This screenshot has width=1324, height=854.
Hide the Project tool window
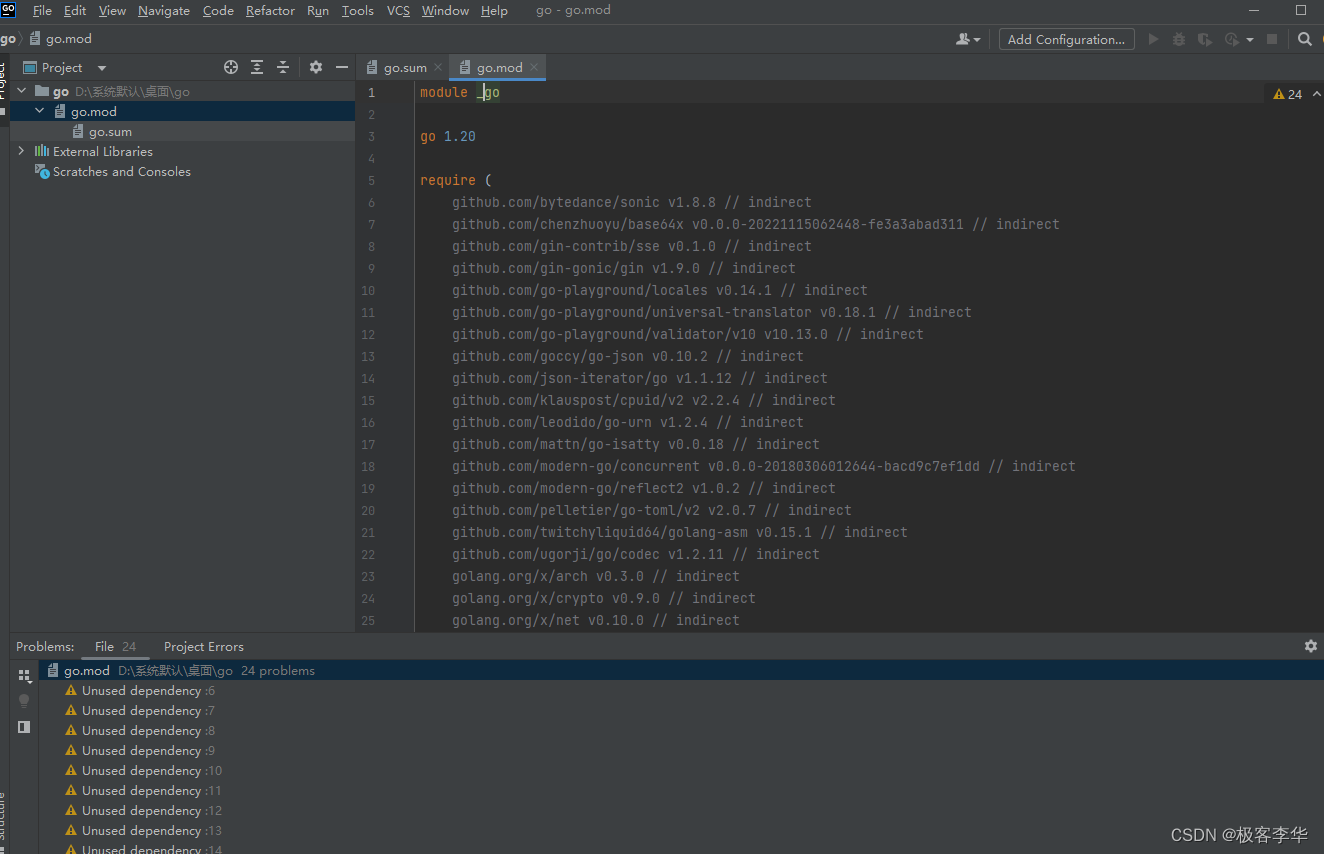[342, 67]
